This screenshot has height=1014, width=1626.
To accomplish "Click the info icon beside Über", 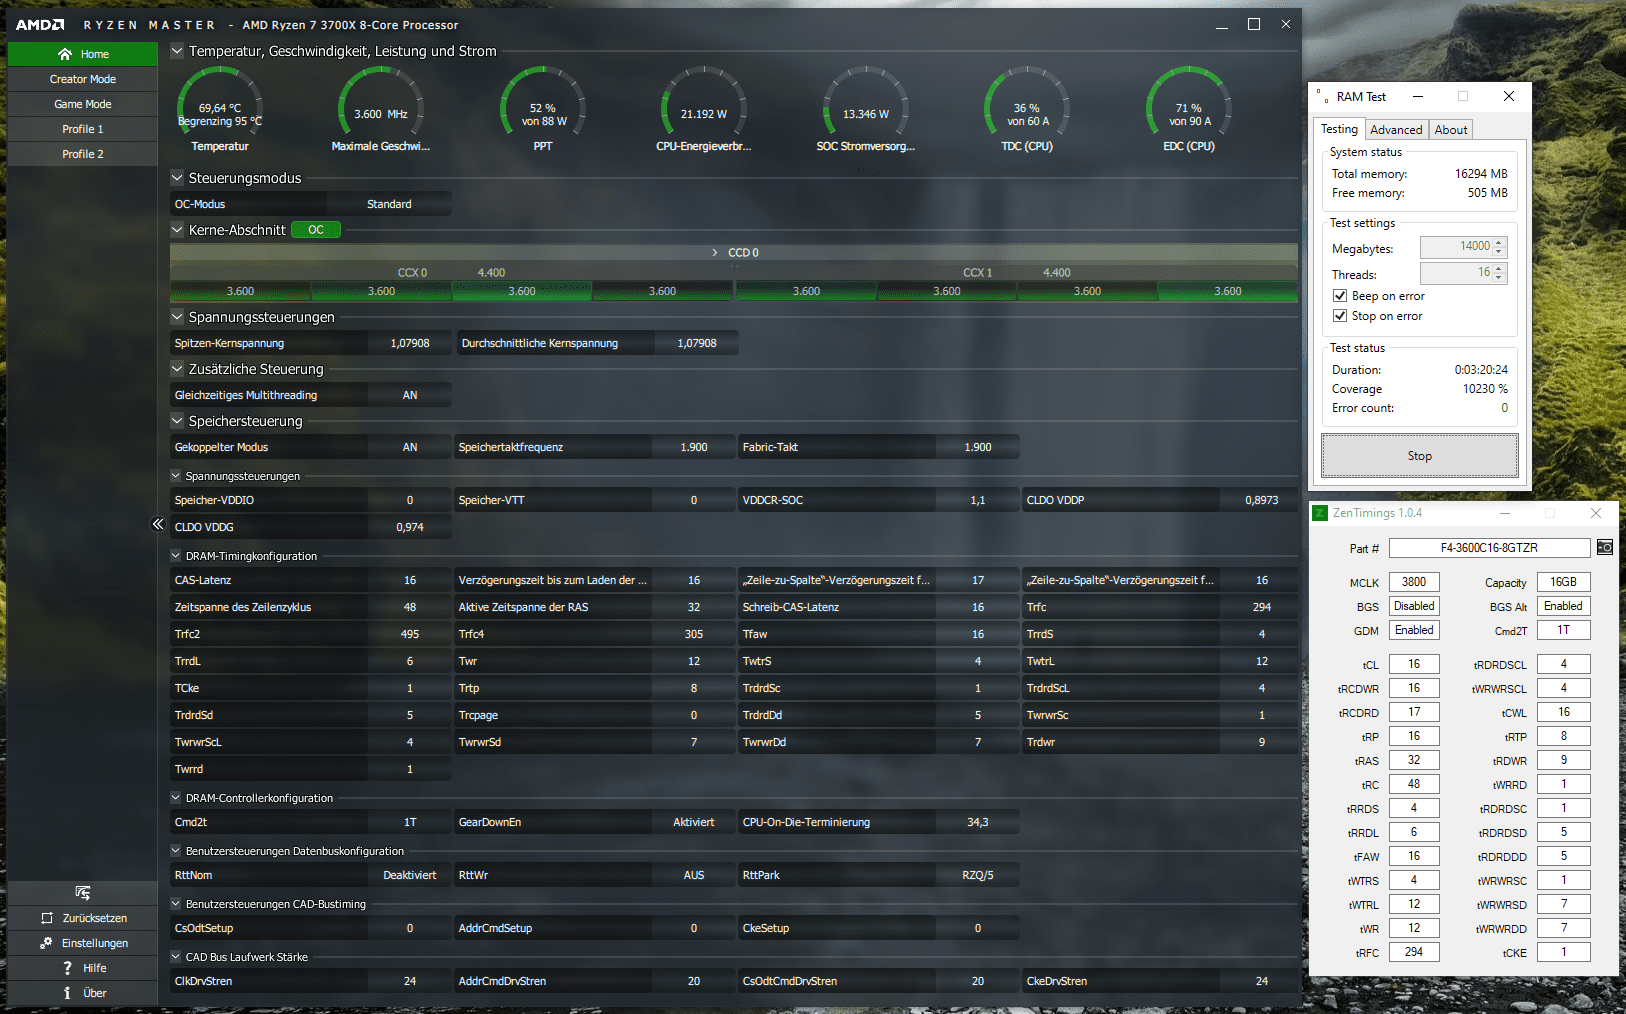I will coord(67,993).
